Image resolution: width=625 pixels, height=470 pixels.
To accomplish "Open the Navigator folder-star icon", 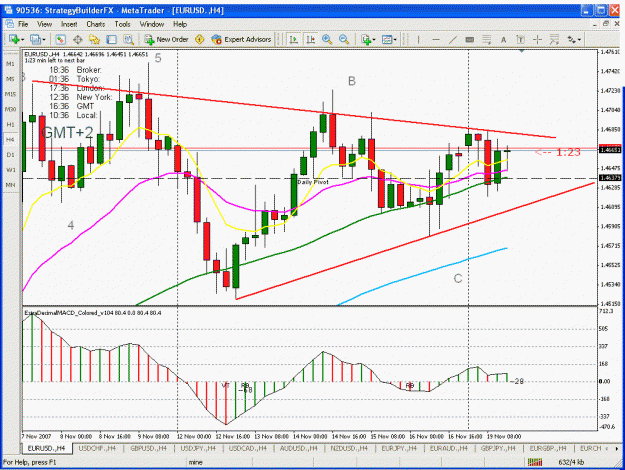I will pyautogui.click(x=94, y=39).
